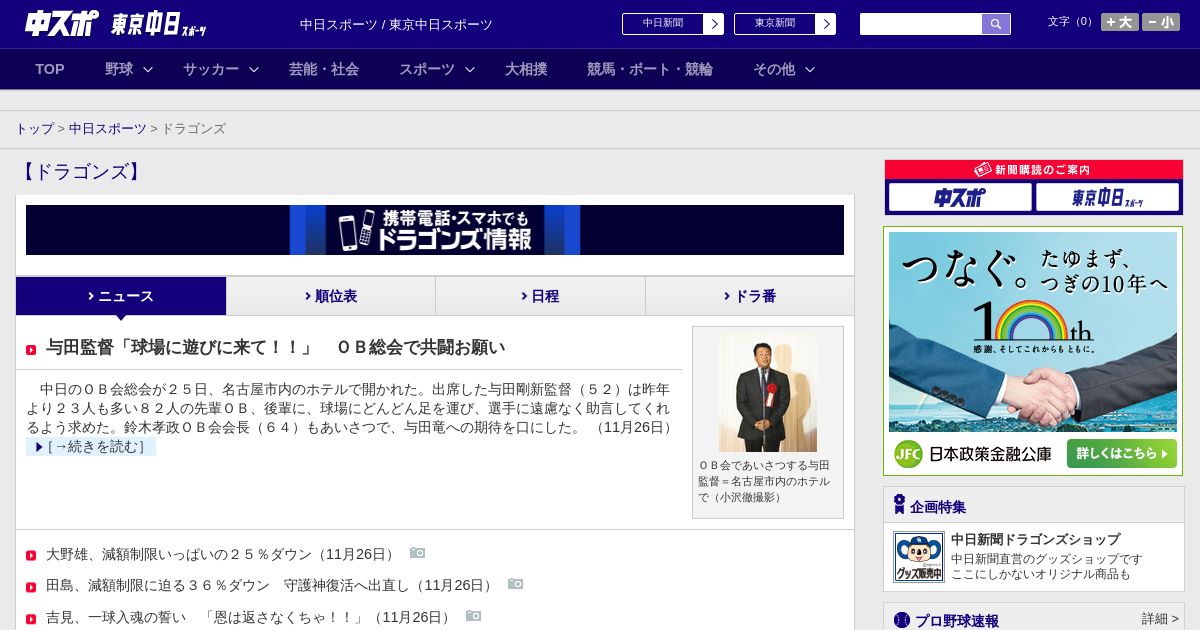Click the トップ breadcrumb link

tap(34, 129)
